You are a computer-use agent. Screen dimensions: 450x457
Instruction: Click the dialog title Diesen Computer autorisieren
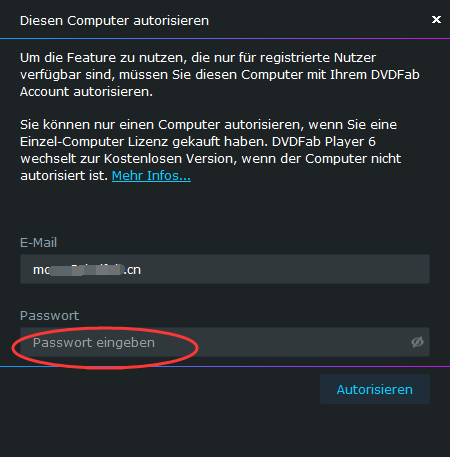tap(114, 21)
